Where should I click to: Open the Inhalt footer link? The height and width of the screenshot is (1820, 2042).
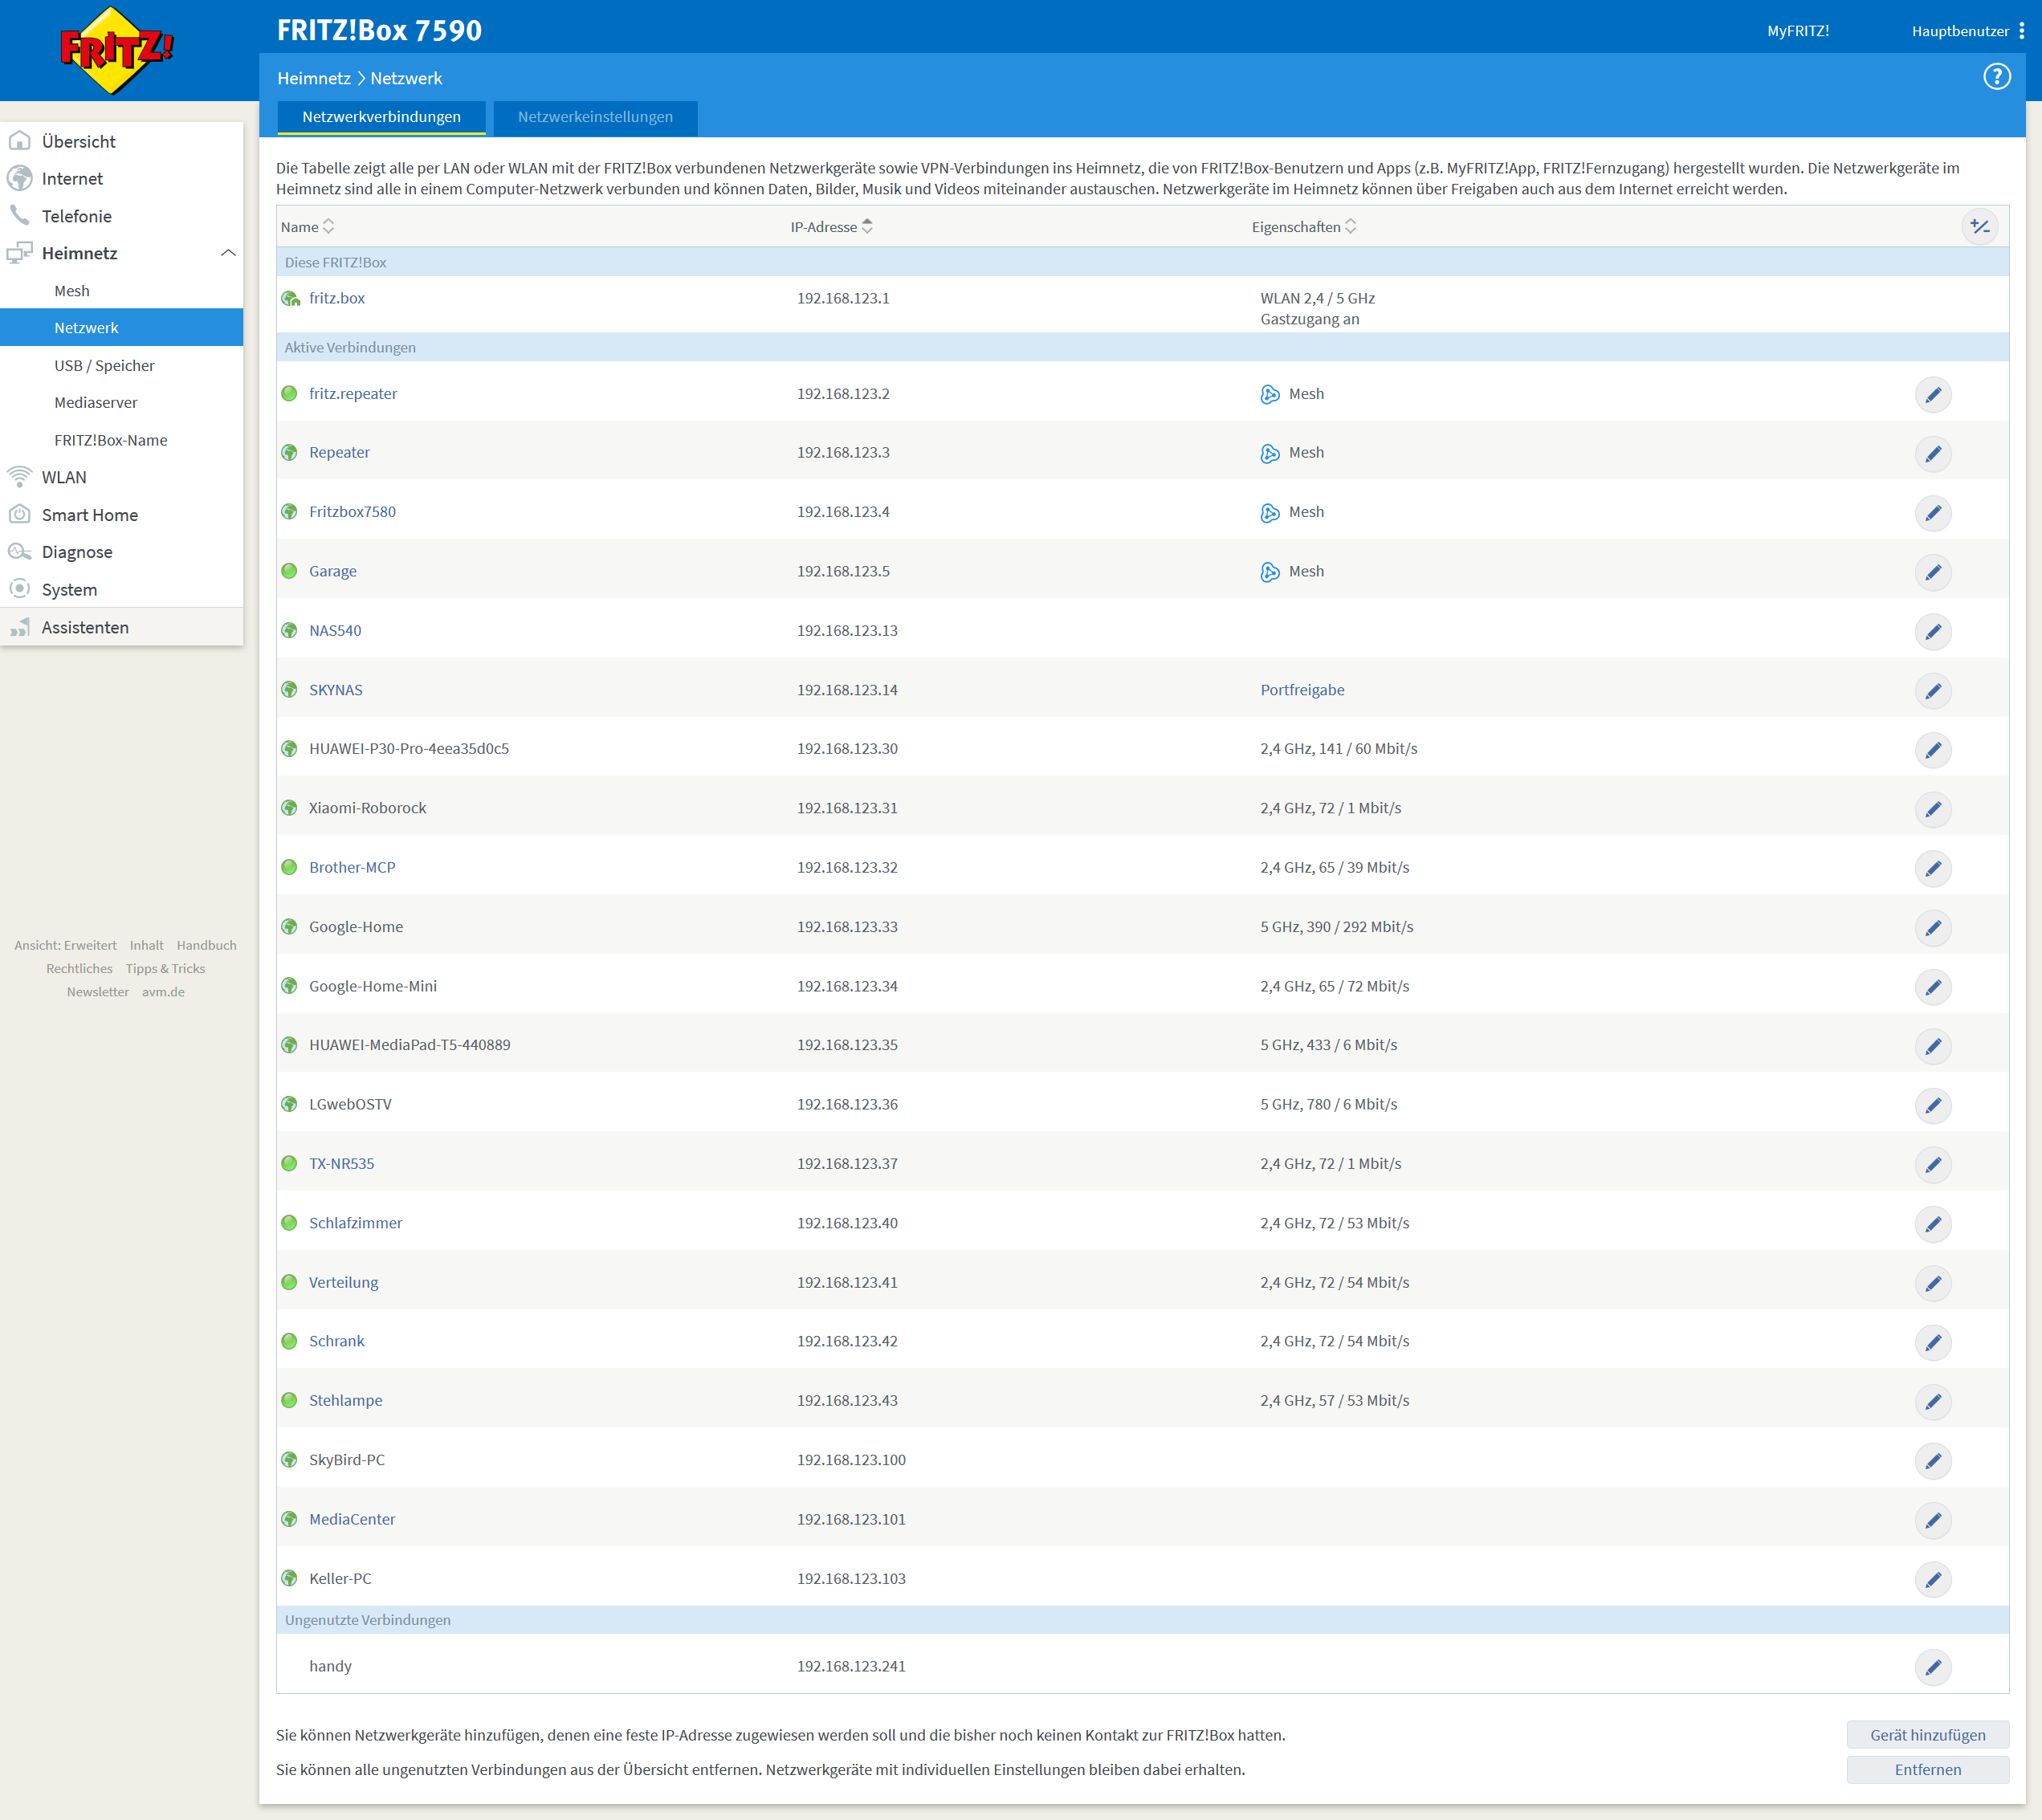(x=146, y=945)
